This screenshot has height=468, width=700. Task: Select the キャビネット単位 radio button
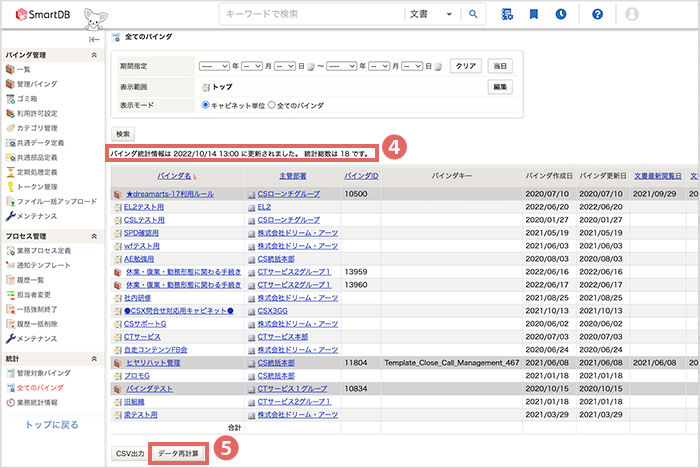coord(205,105)
